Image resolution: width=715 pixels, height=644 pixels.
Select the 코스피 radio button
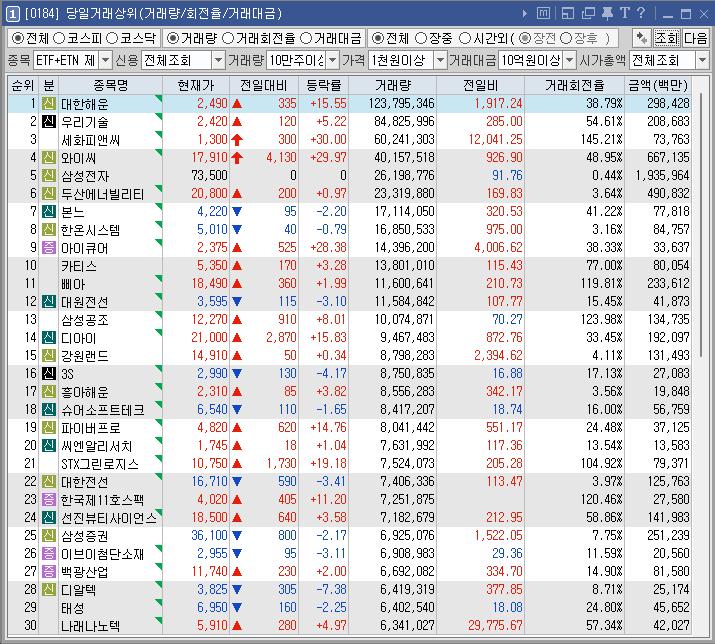59,38
